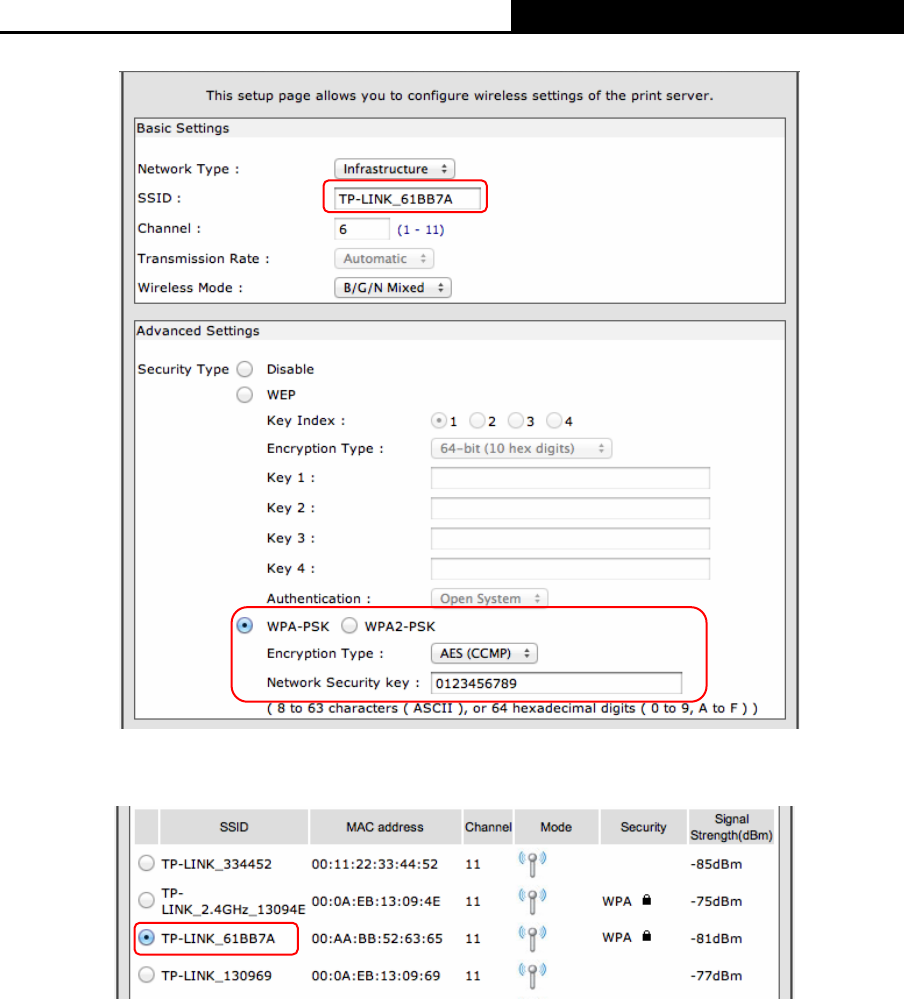Click the -85dBm signal strength value

(716, 865)
